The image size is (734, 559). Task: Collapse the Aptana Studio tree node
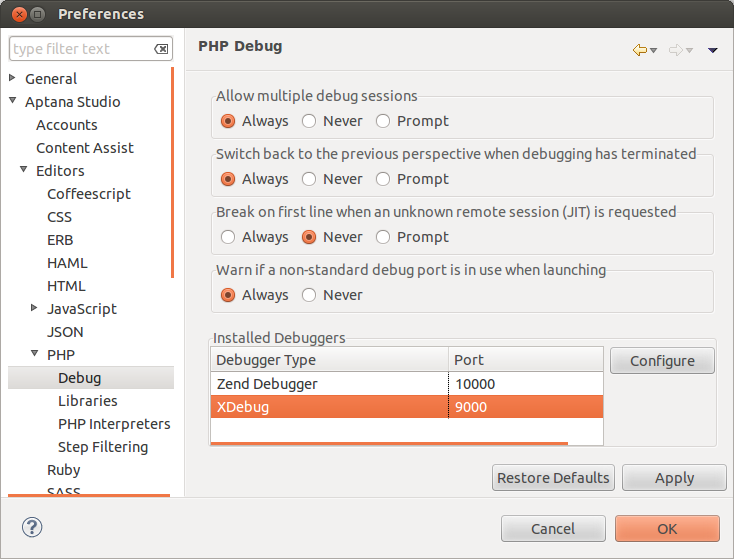[x=13, y=101]
